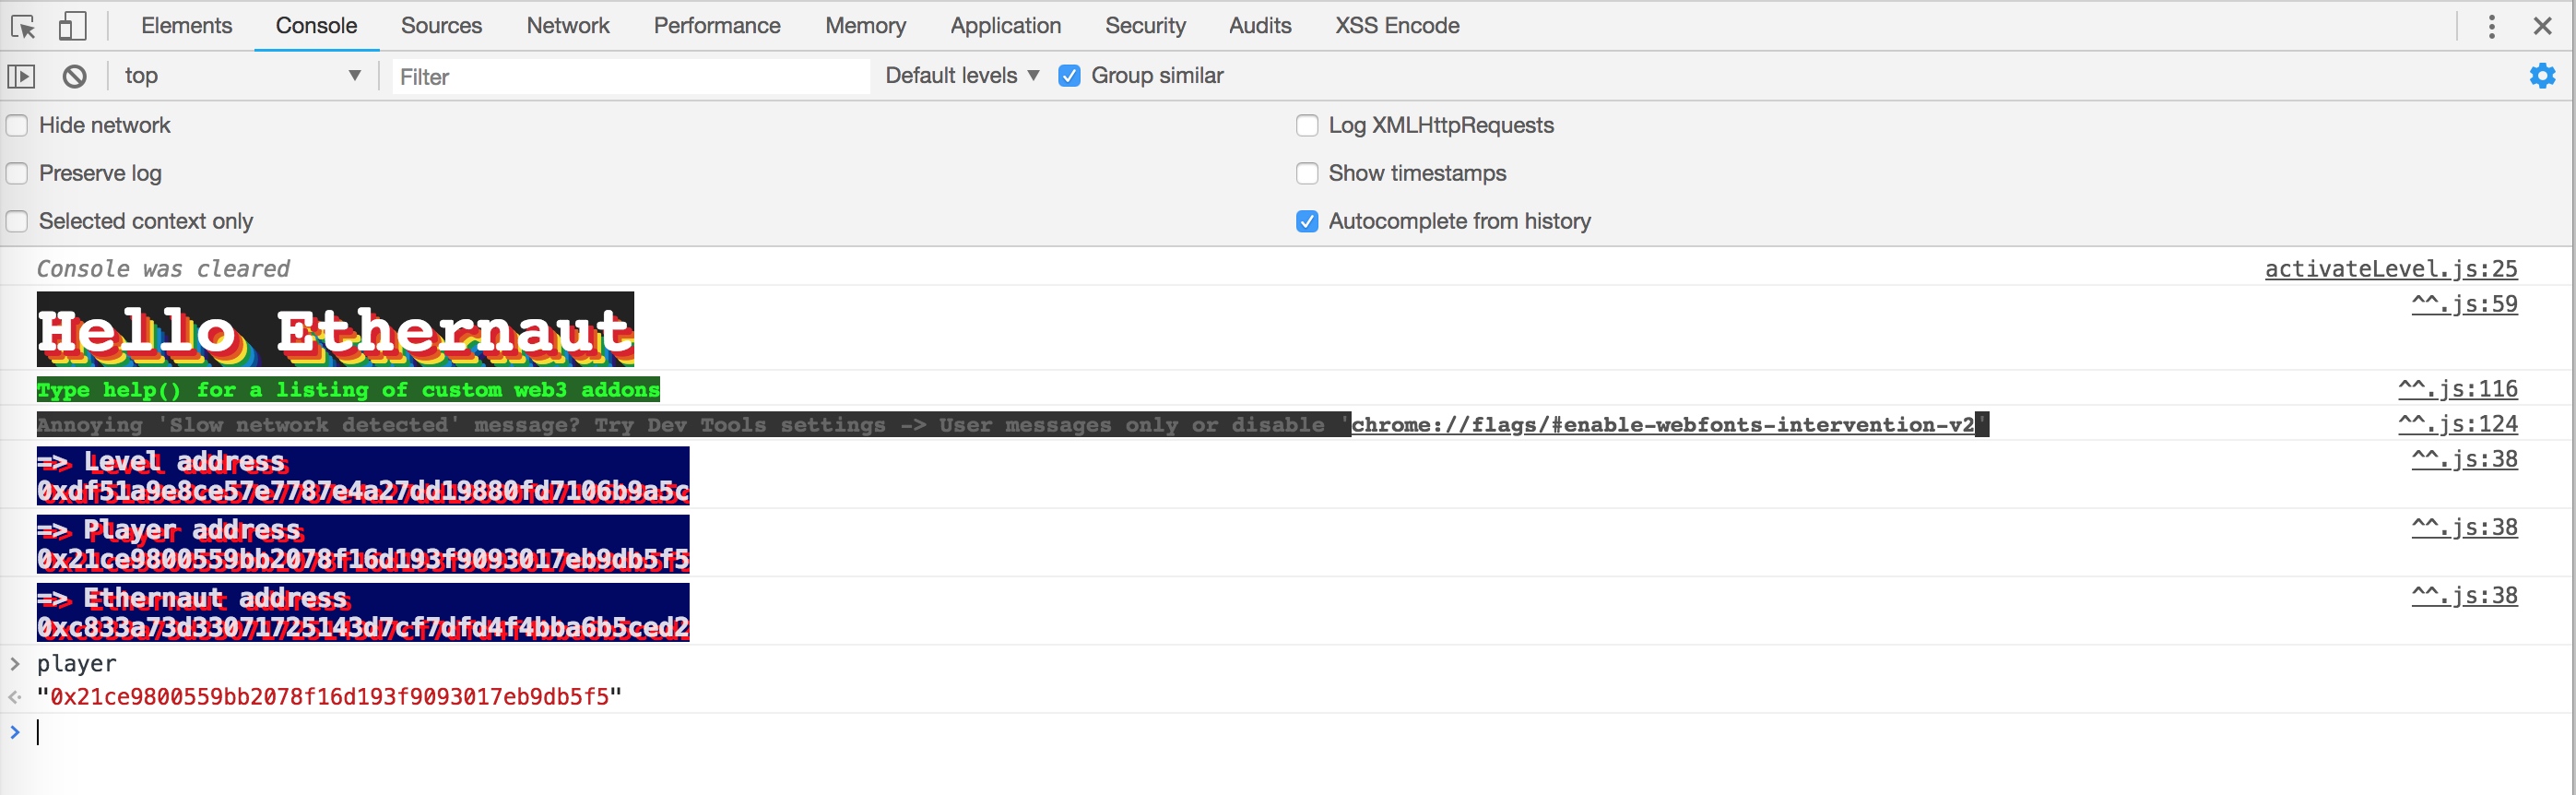Enable the Preserve log checkbox
Screen dimensions: 2576x795
pos(17,174)
